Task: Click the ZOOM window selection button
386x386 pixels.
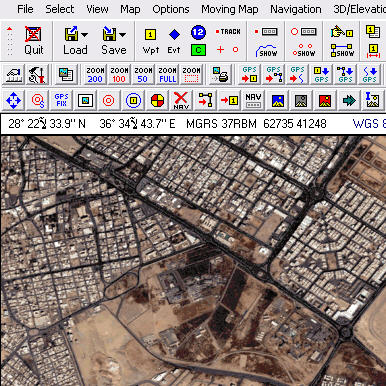Action: (191, 75)
